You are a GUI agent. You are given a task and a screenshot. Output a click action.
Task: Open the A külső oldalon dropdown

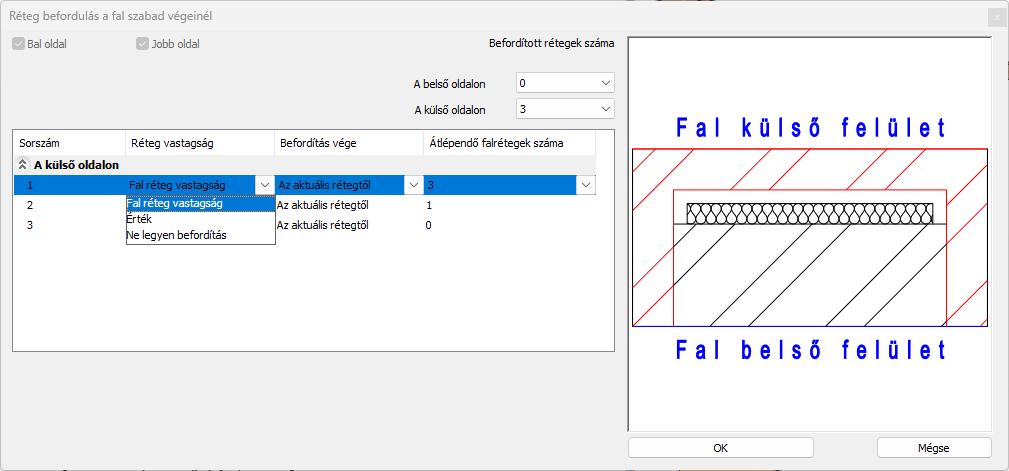[565, 109]
